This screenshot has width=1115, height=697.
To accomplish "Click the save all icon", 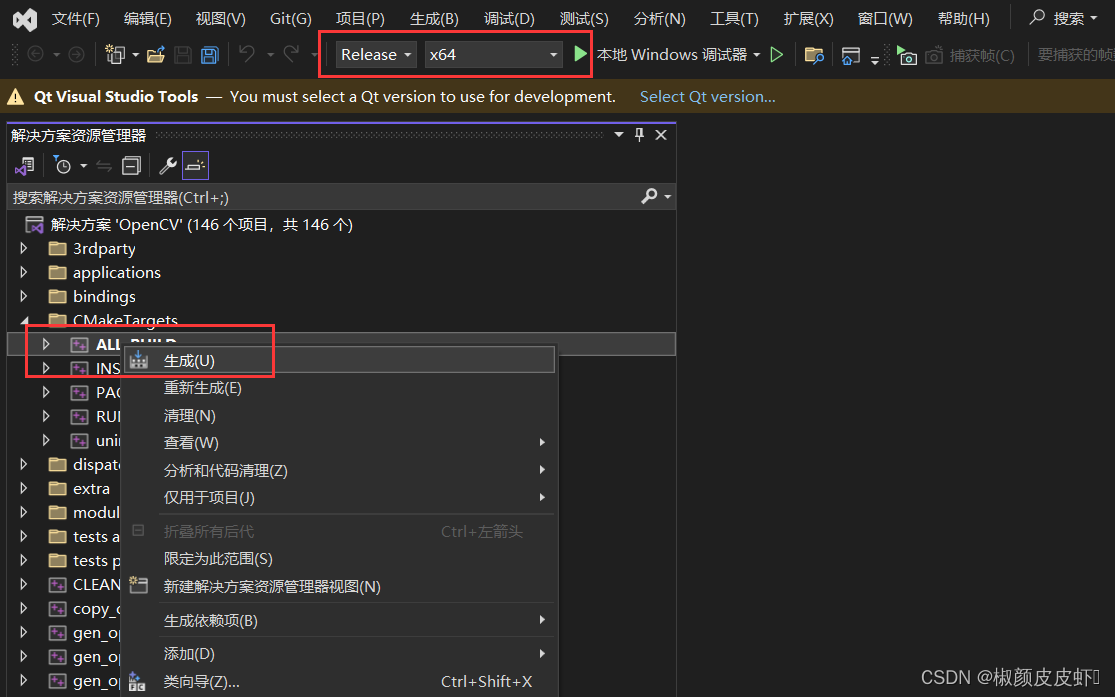I will point(210,55).
